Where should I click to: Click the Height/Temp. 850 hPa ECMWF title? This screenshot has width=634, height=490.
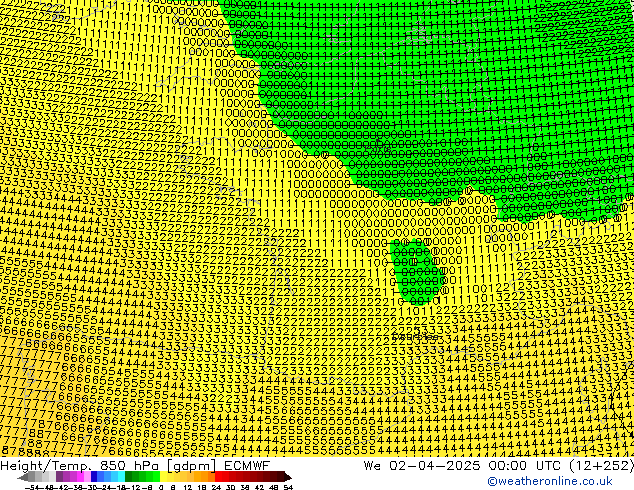point(135,465)
